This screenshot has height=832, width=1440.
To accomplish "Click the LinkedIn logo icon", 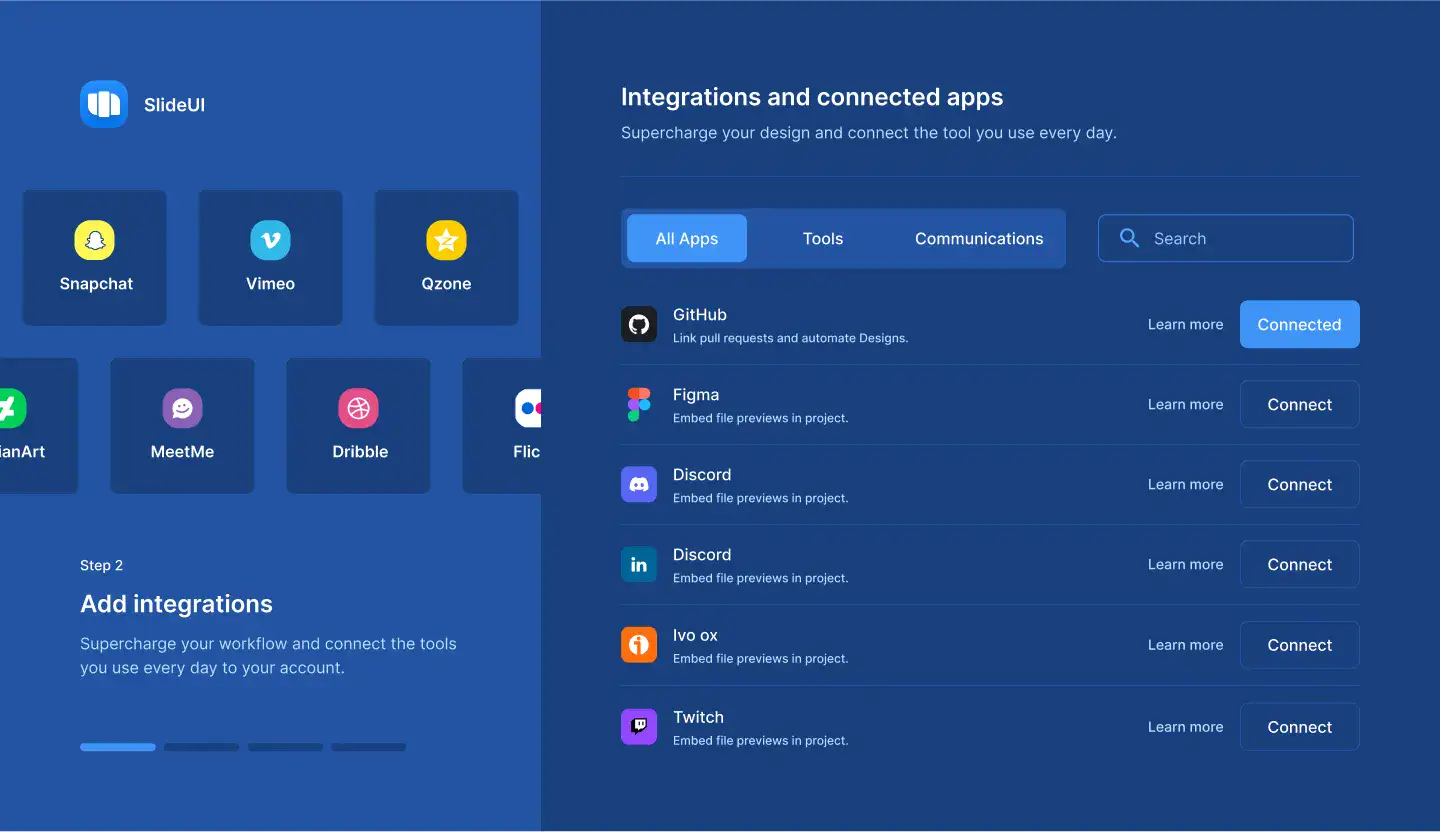I will click(639, 564).
